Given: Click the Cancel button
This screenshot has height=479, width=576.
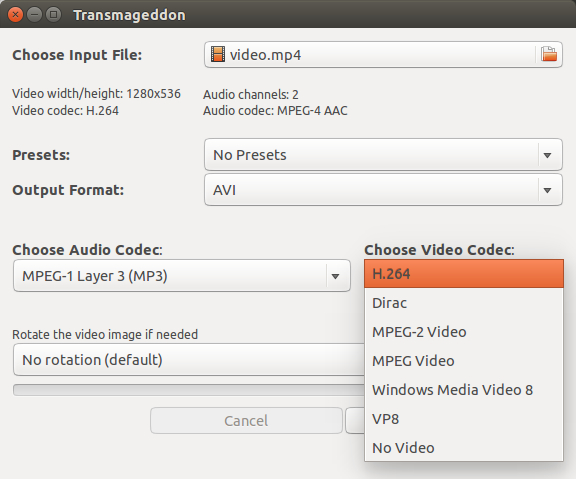Looking at the screenshot, I should click(246, 421).
